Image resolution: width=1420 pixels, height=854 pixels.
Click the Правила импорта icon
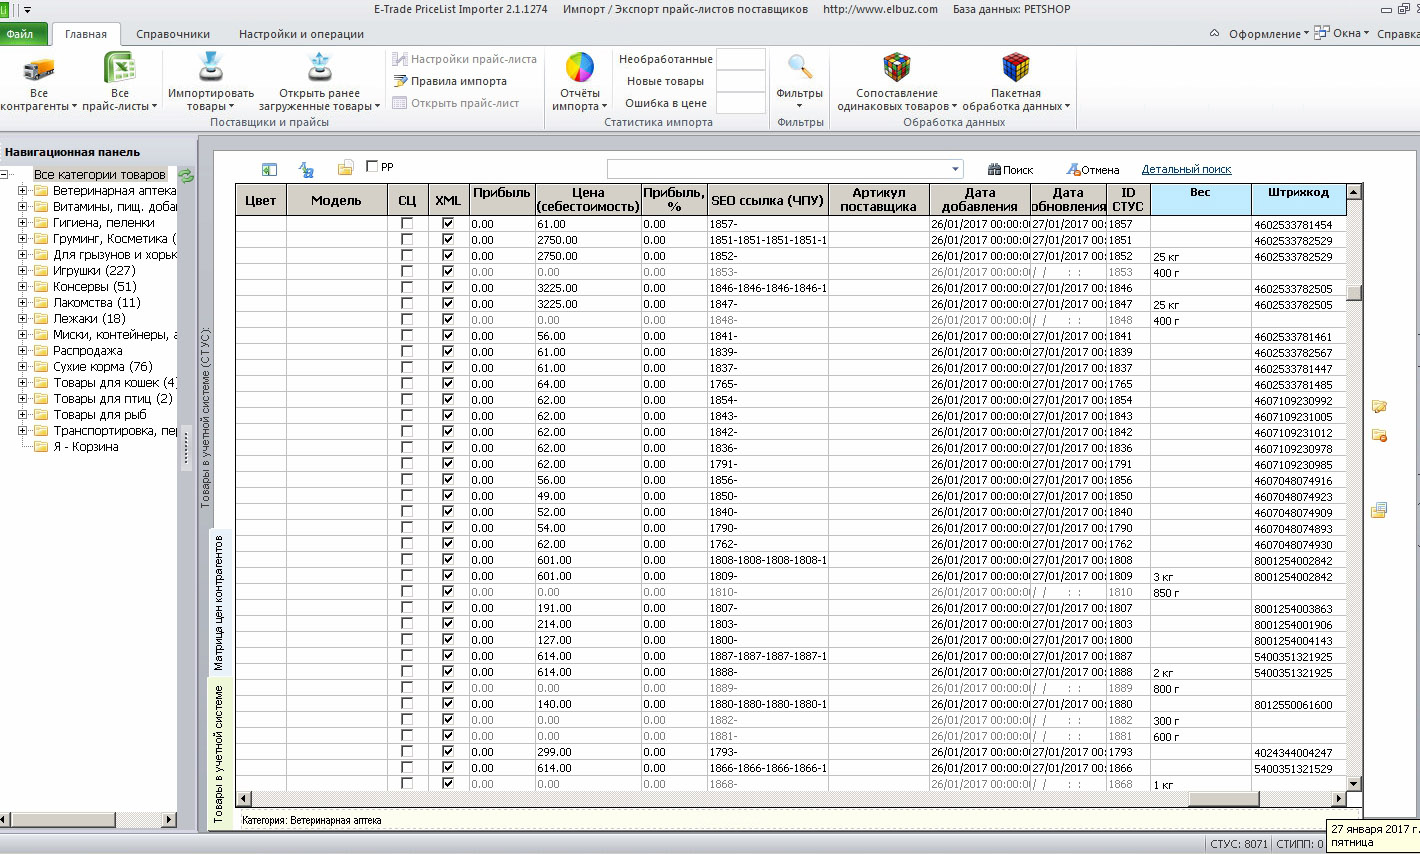[x=400, y=81]
